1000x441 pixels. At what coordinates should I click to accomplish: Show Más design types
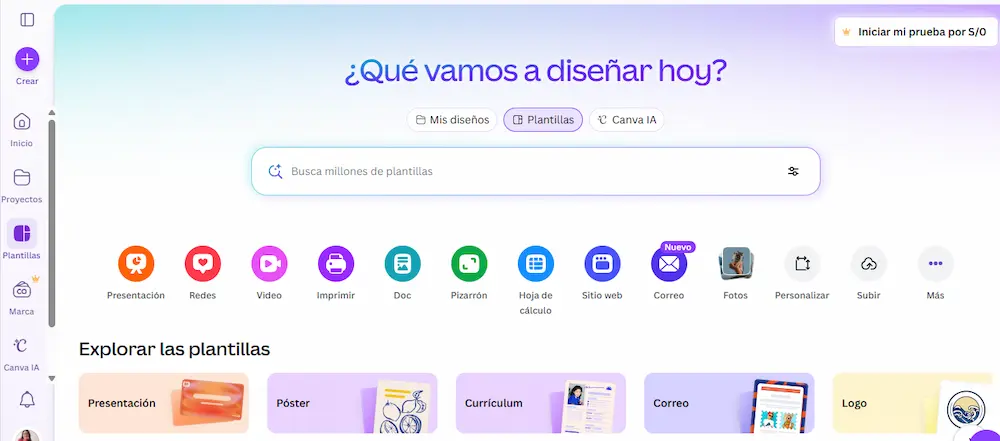click(936, 264)
